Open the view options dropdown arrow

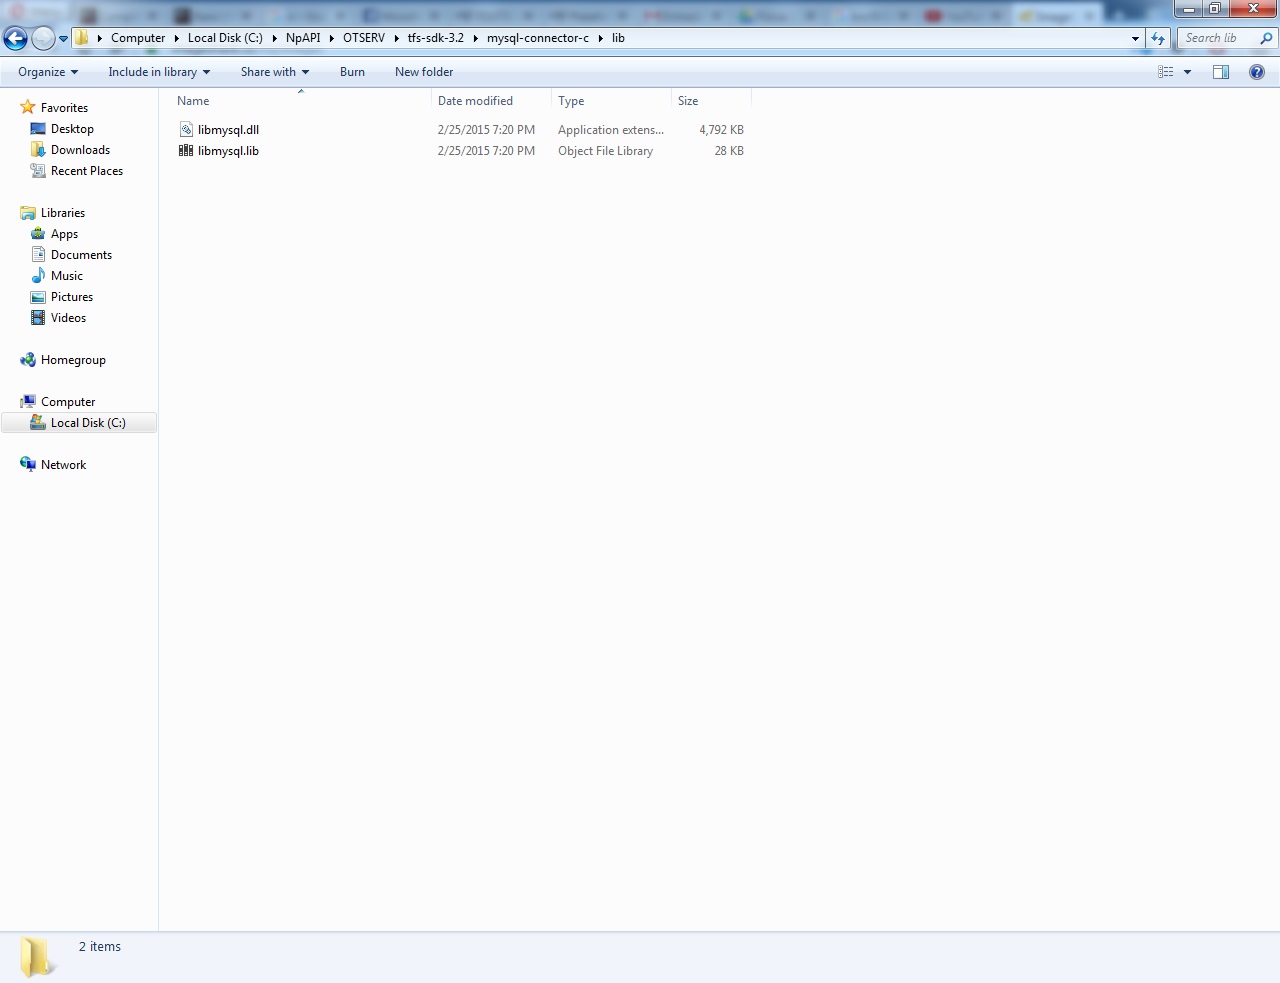(1187, 72)
